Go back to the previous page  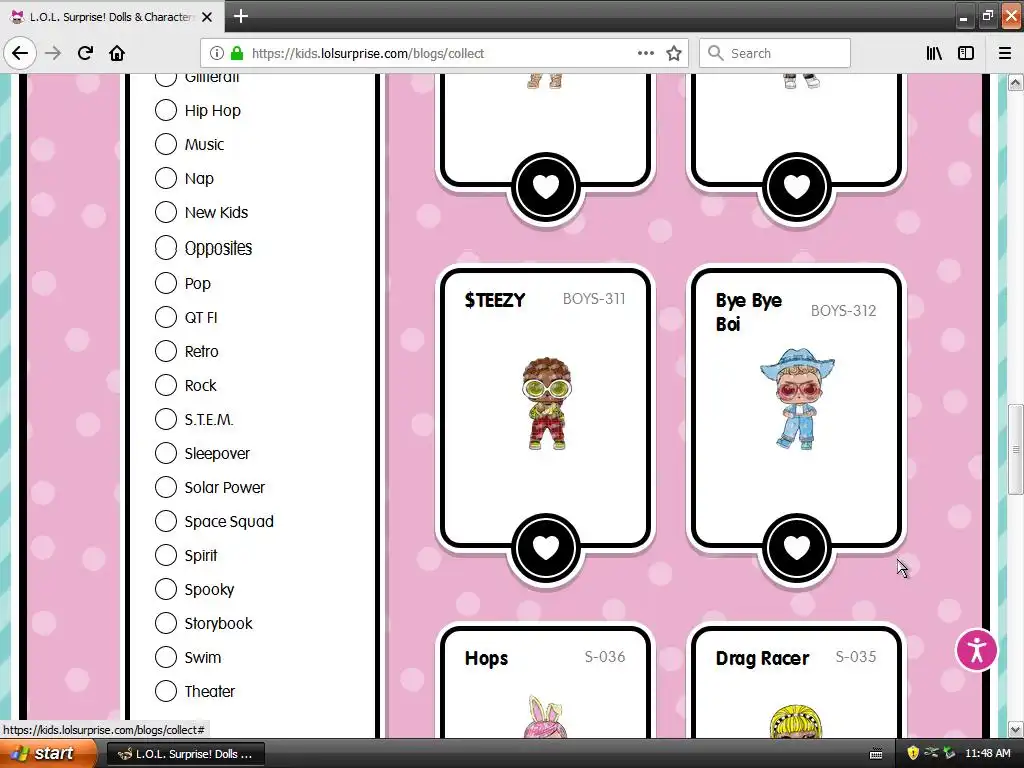click(x=20, y=53)
